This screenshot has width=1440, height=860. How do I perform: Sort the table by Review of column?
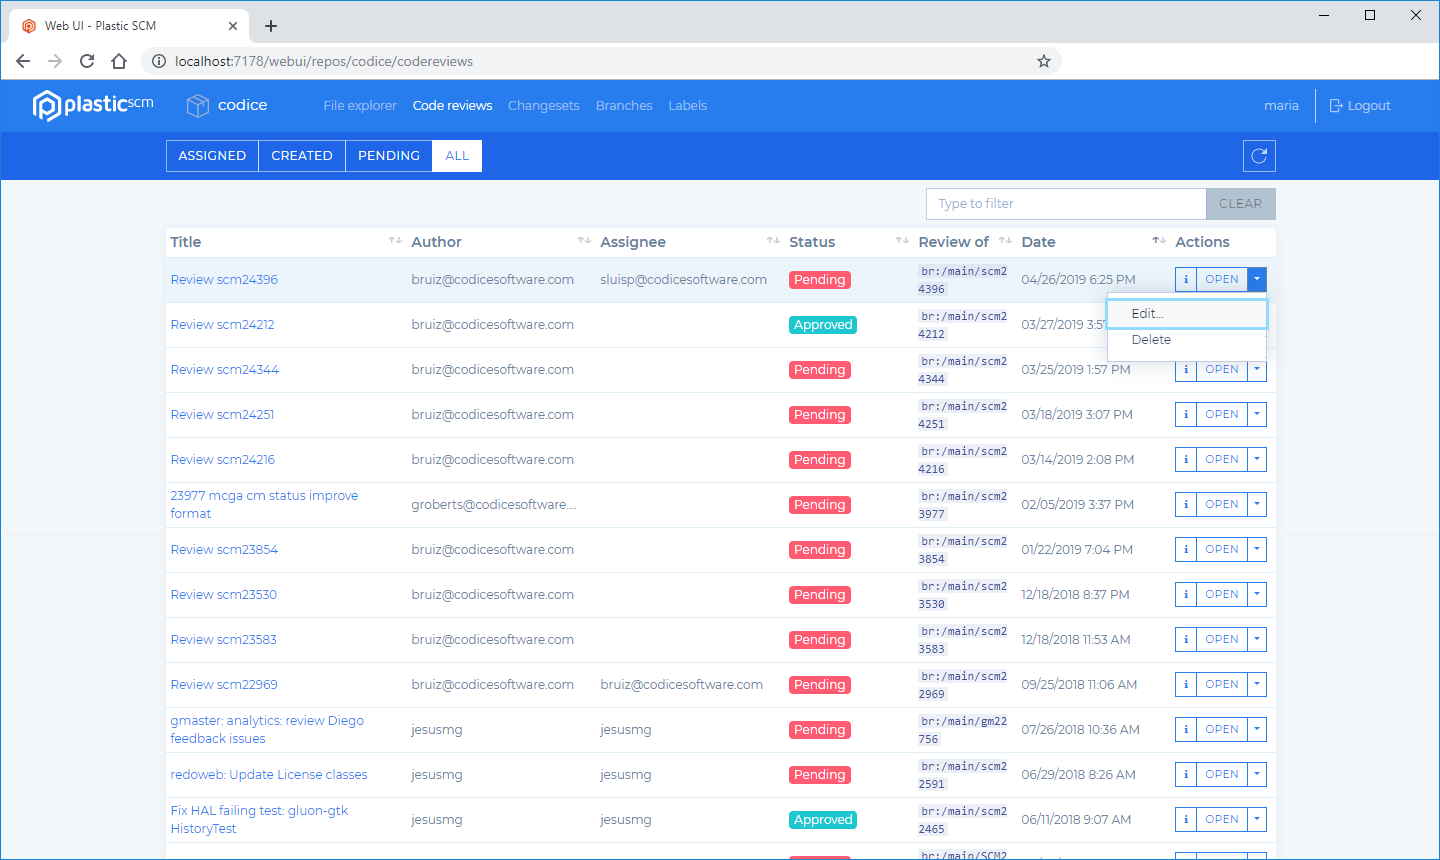tap(1005, 241)
